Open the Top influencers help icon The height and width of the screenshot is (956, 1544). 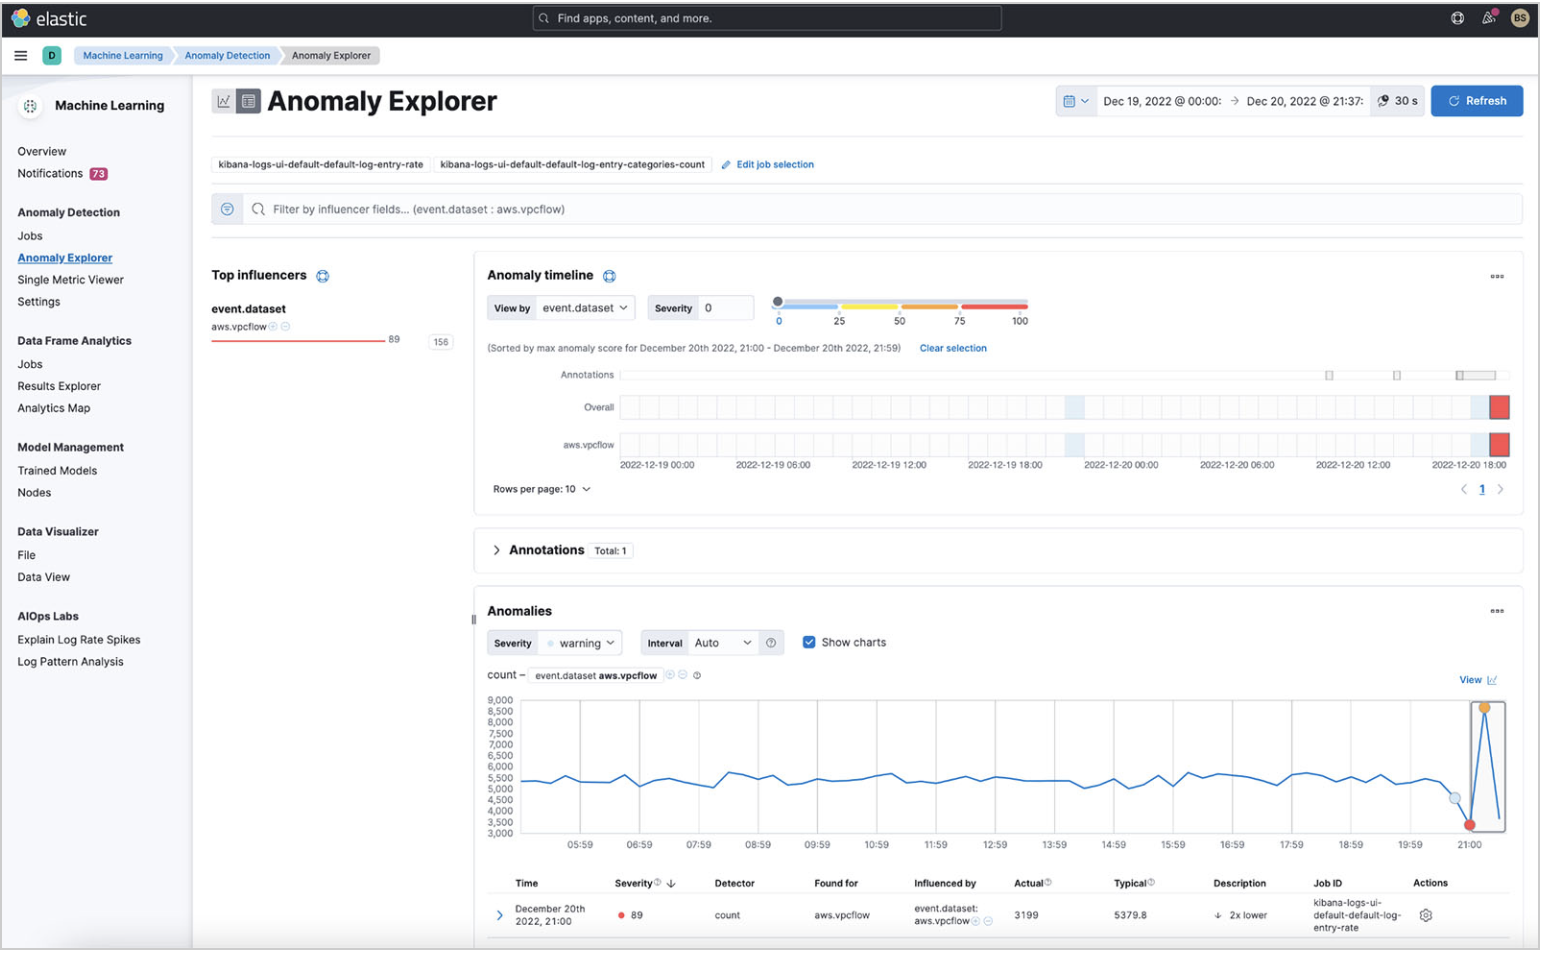322,275
